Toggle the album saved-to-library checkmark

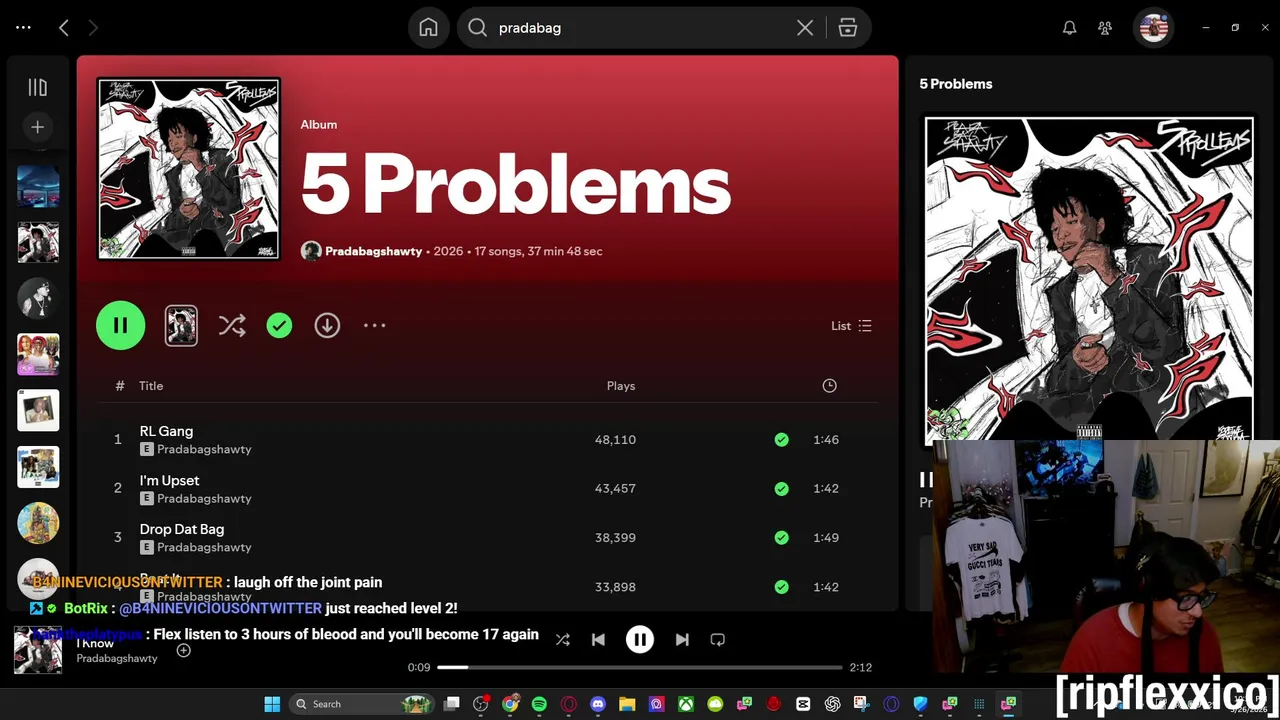pyautogui.click(x=279, y=325)
